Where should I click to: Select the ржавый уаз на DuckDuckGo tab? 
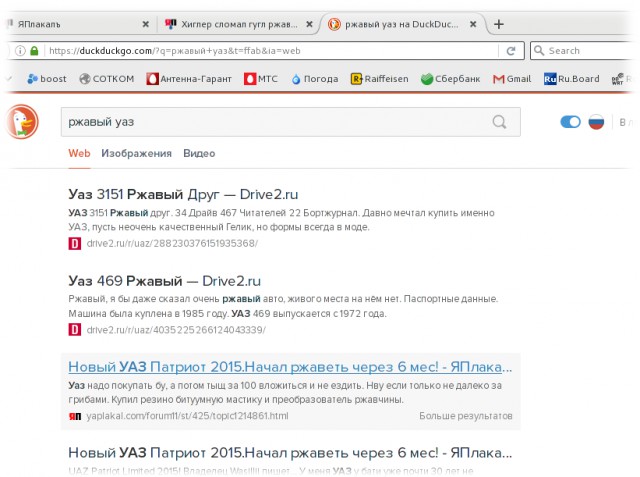coord(402,24)
